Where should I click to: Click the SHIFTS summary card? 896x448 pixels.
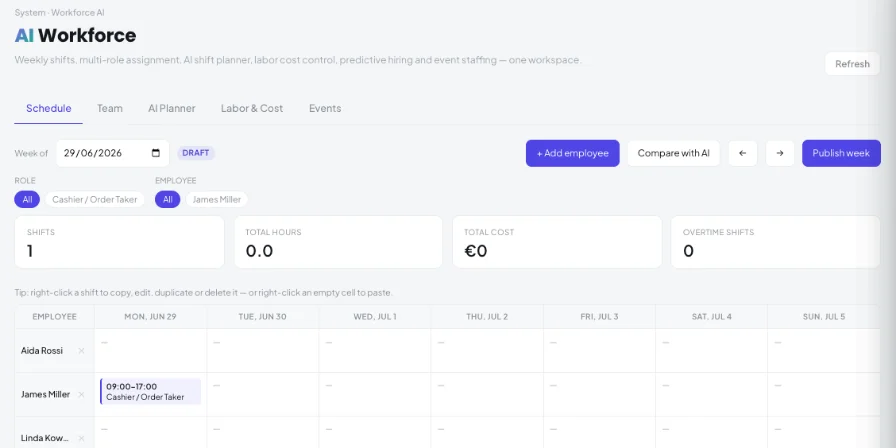tap(119, 242)
